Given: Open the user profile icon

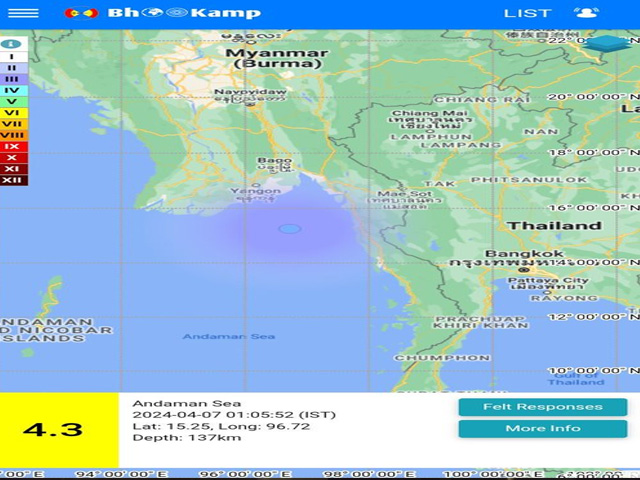Looking at the screenshot, I should [x=586, y=12].
